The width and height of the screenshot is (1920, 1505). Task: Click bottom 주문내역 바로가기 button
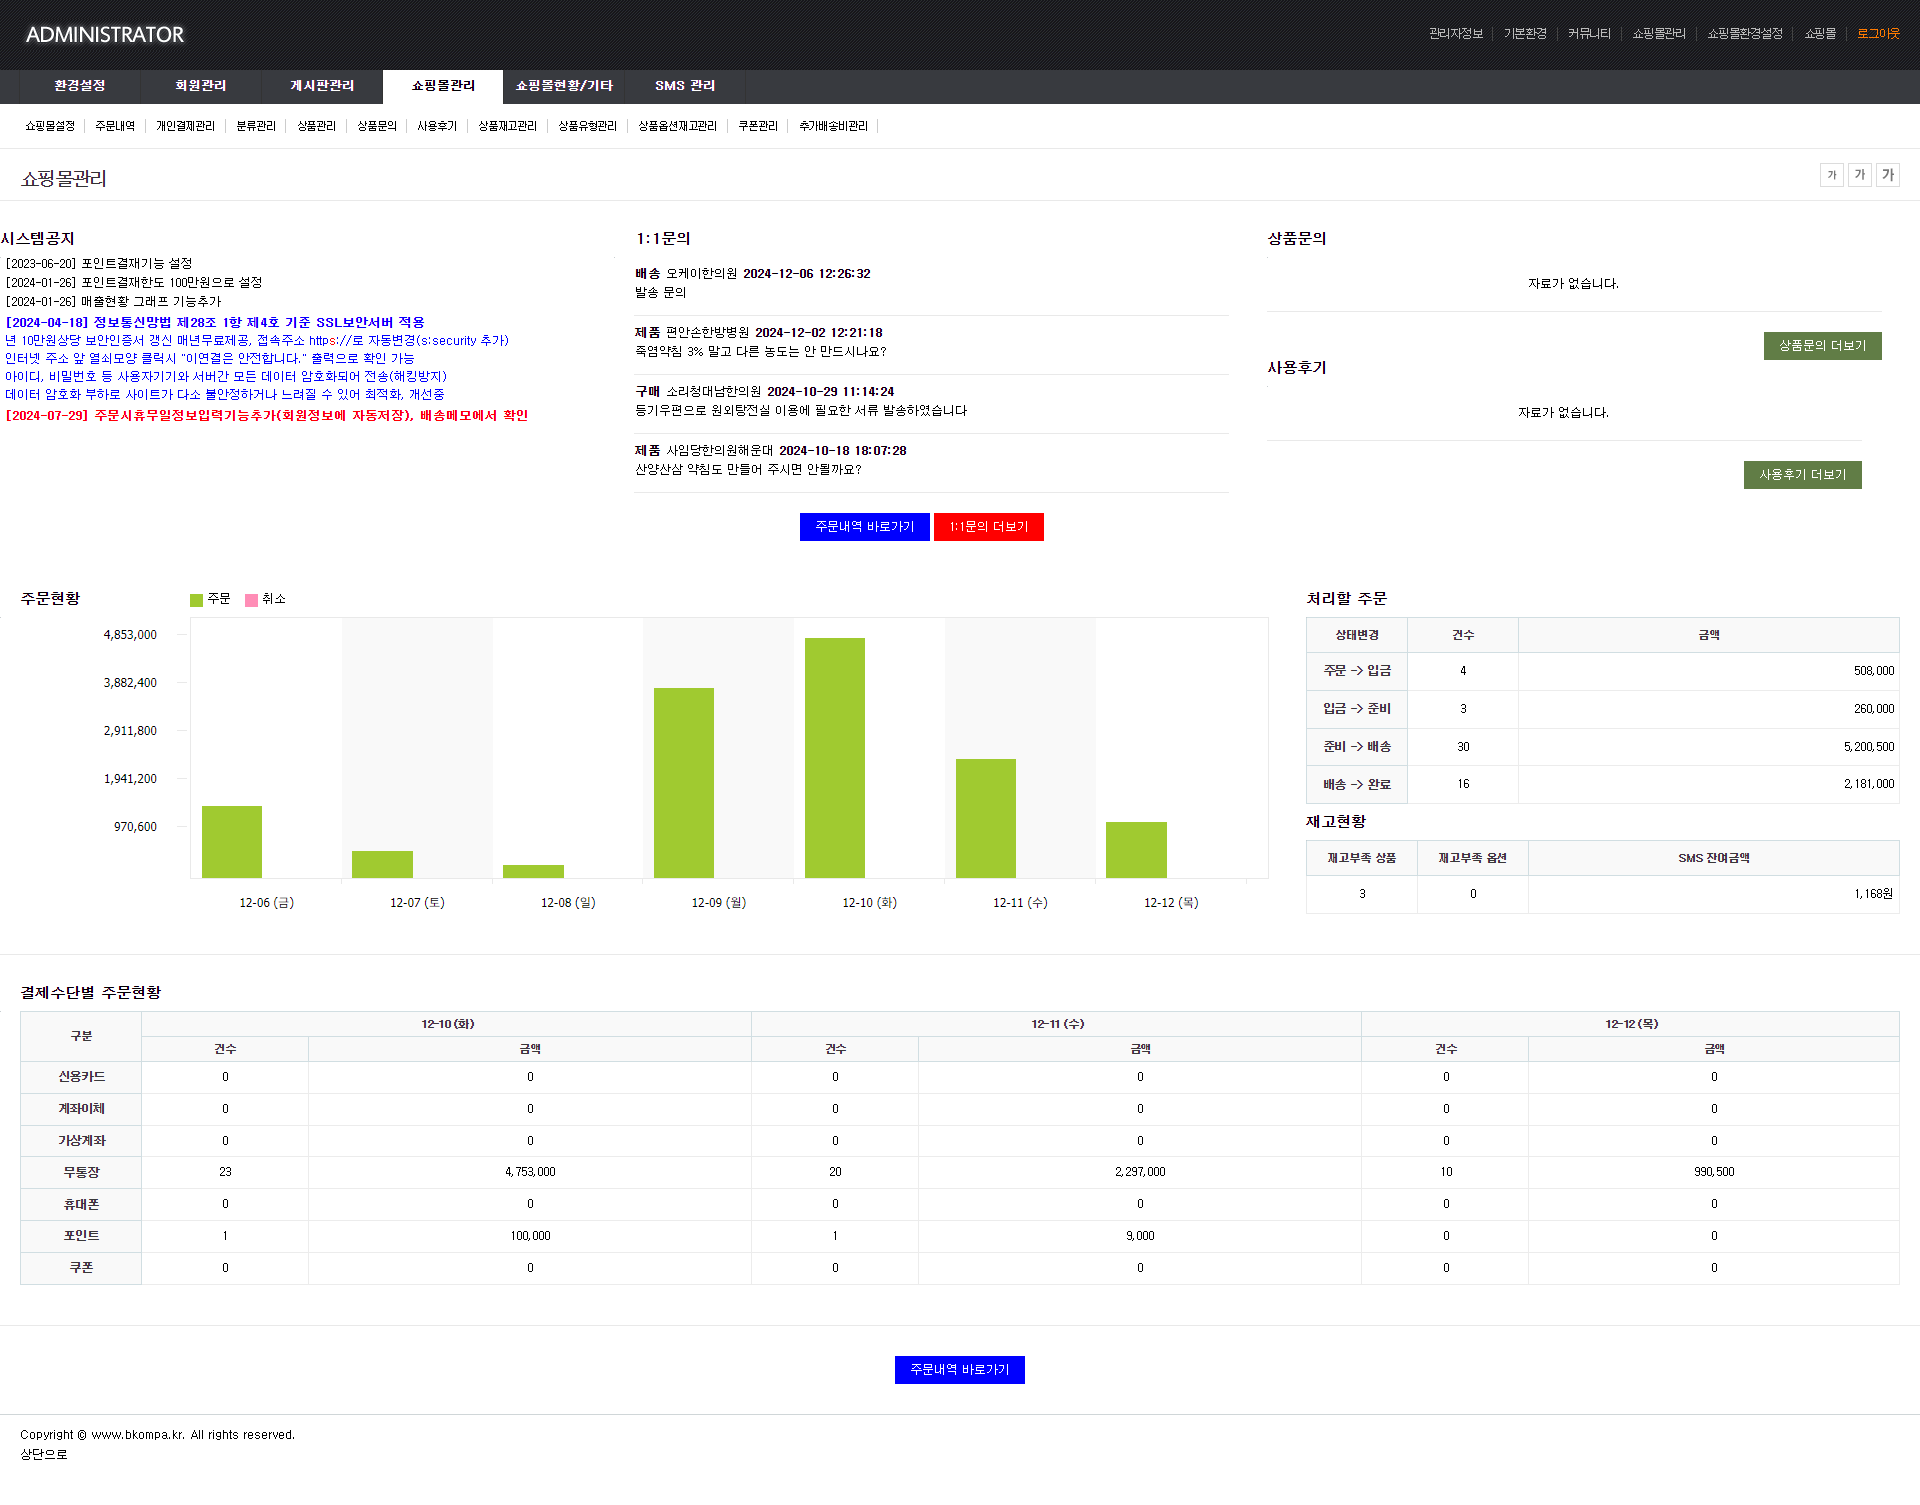tap(959, 1370)
